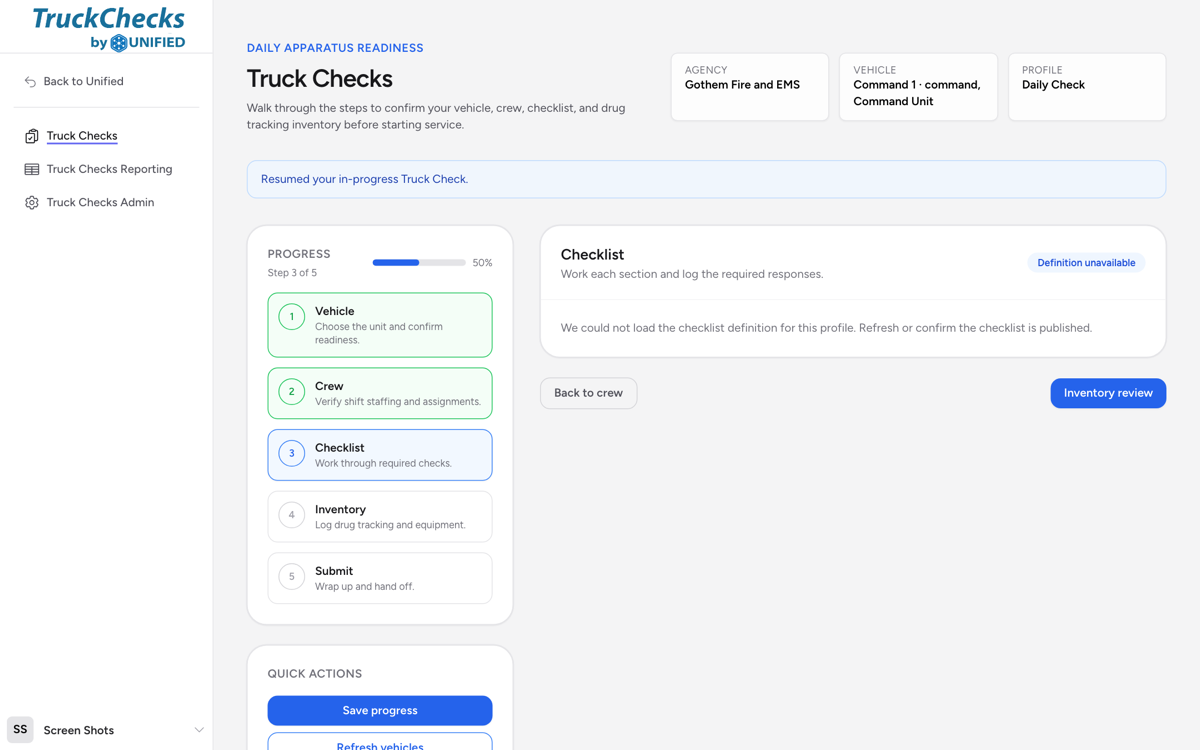Proceed to Inventory review
The image size is (1200, 750).
coord(1108,393)
